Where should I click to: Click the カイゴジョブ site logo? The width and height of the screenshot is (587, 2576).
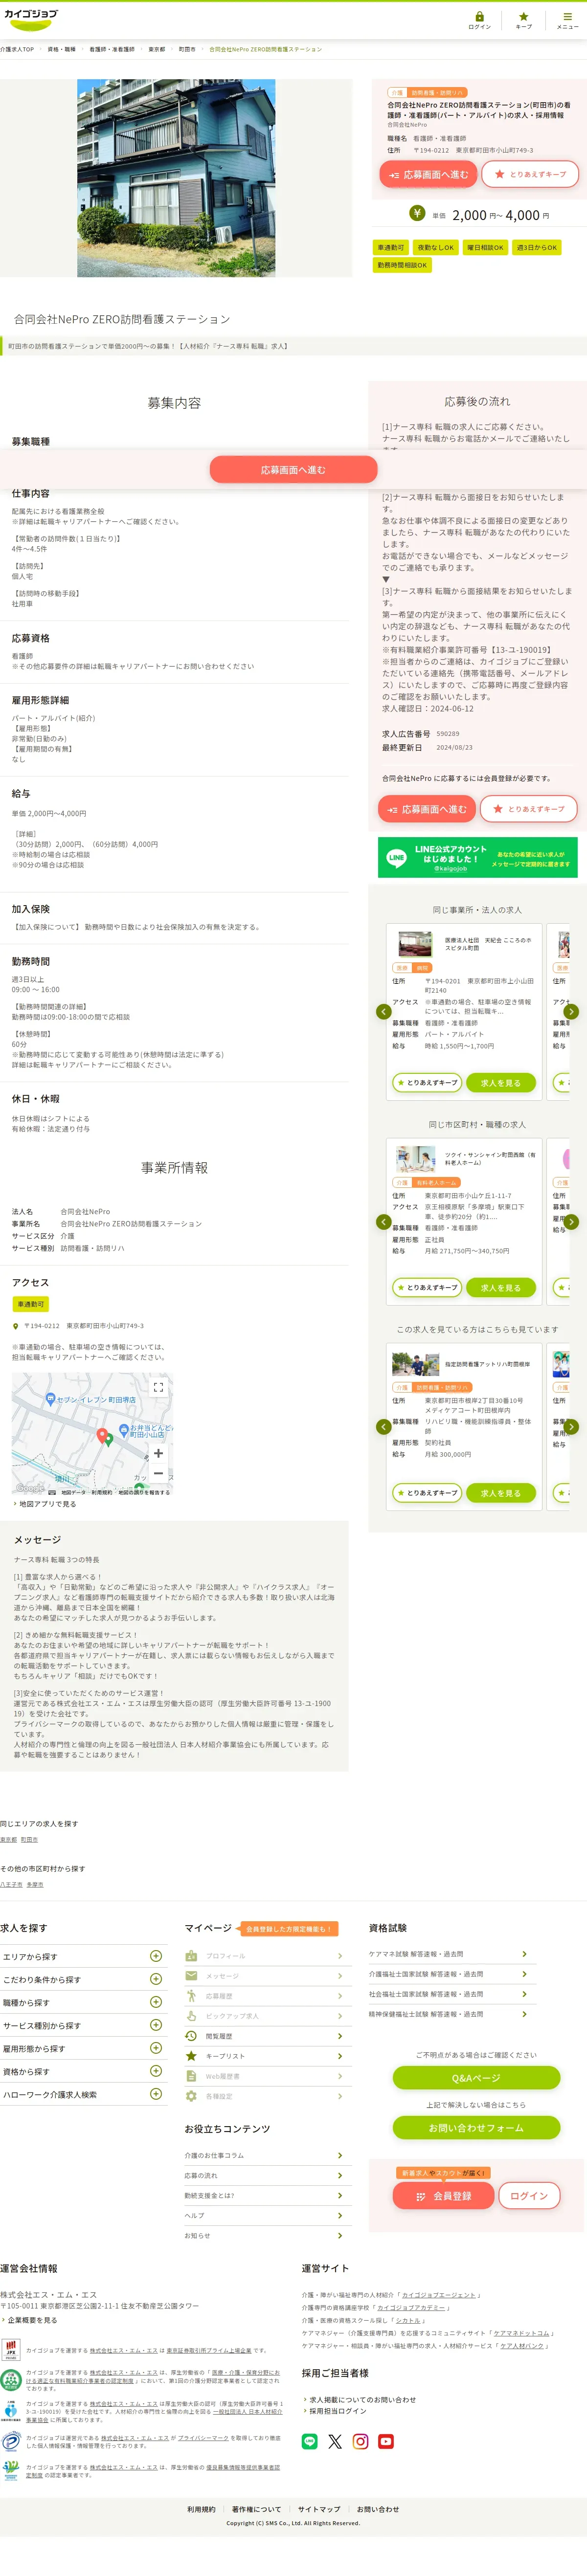point(31,19)
